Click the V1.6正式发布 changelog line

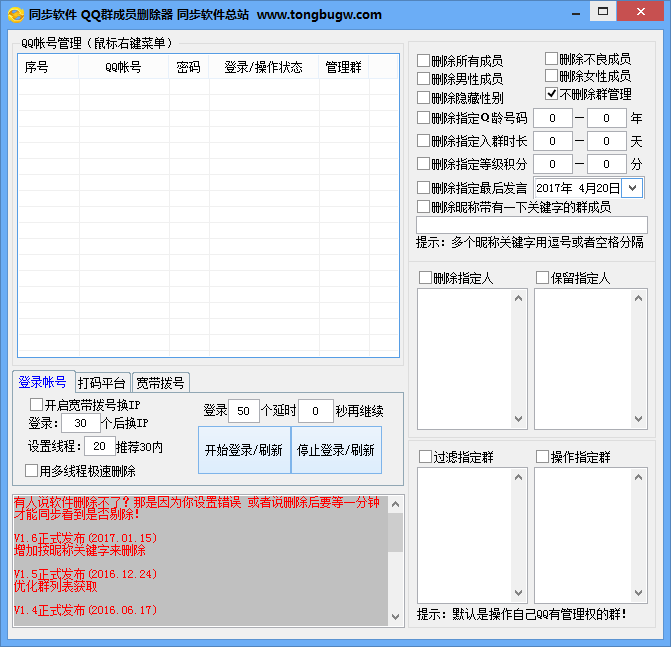point(86,538)
